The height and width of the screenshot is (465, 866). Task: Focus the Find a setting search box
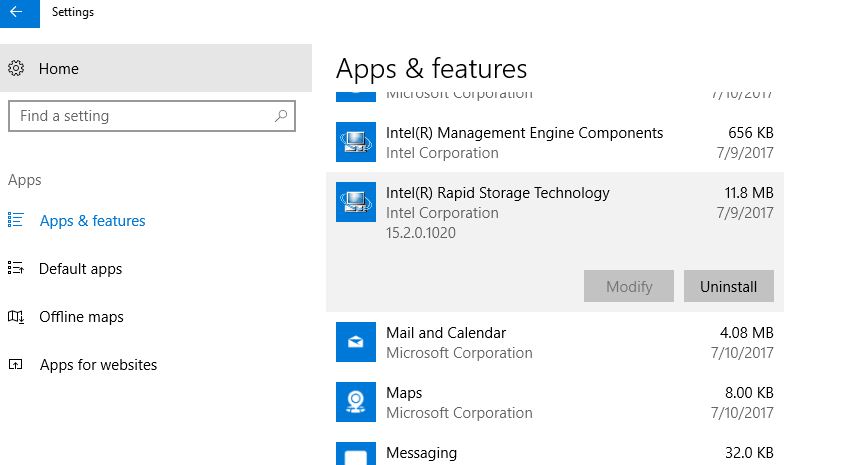(140, 116)
